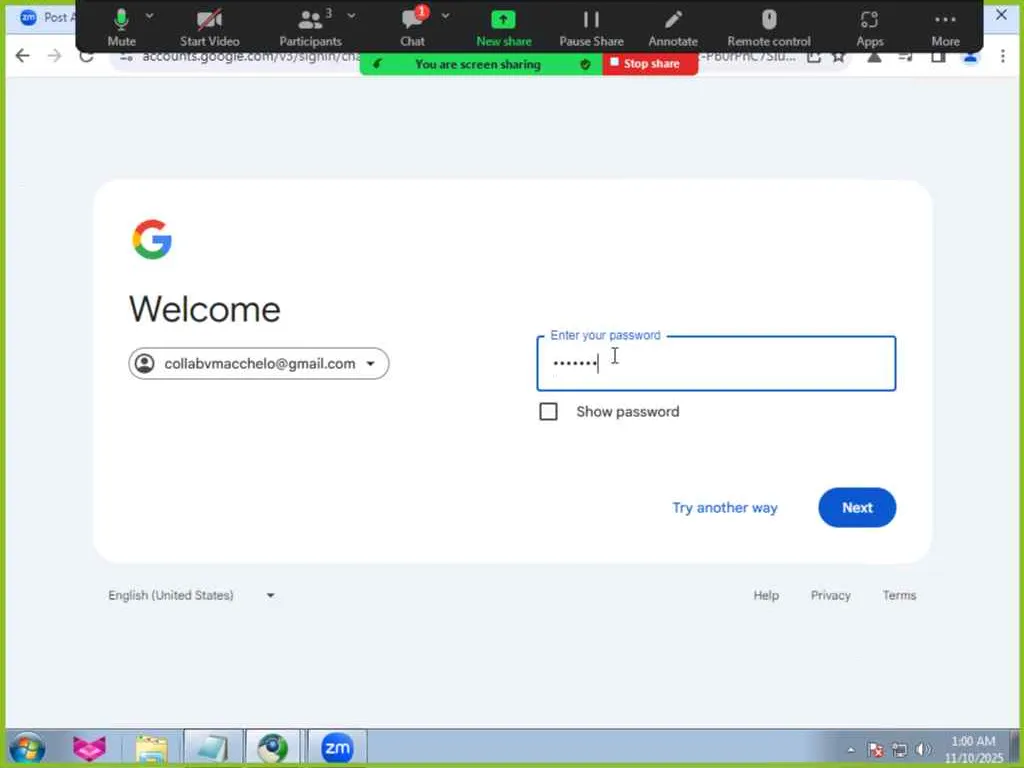Click the Next button

click(x=857, y=507)
